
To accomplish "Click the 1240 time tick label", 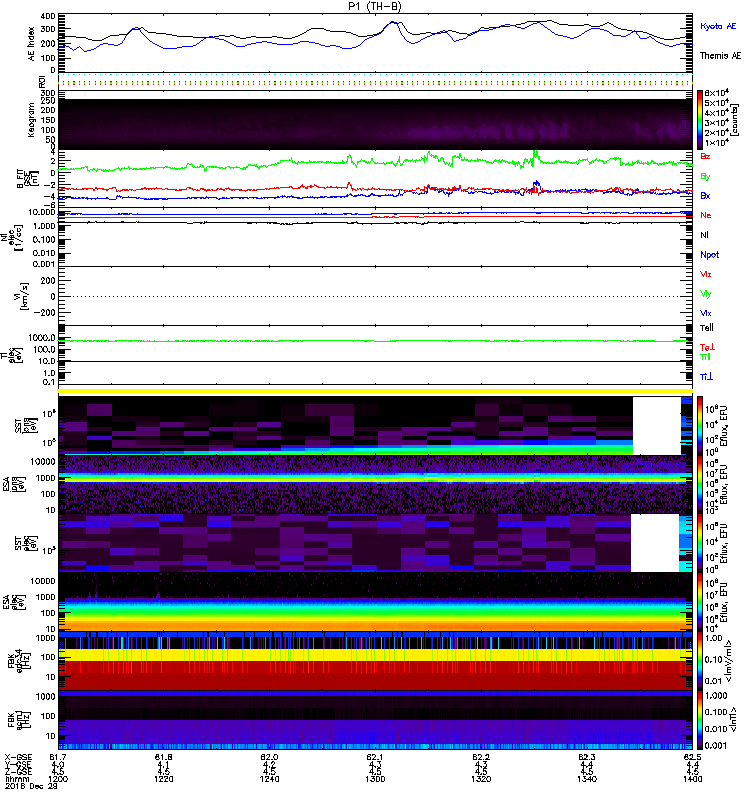I will click(x=269, y=779).
